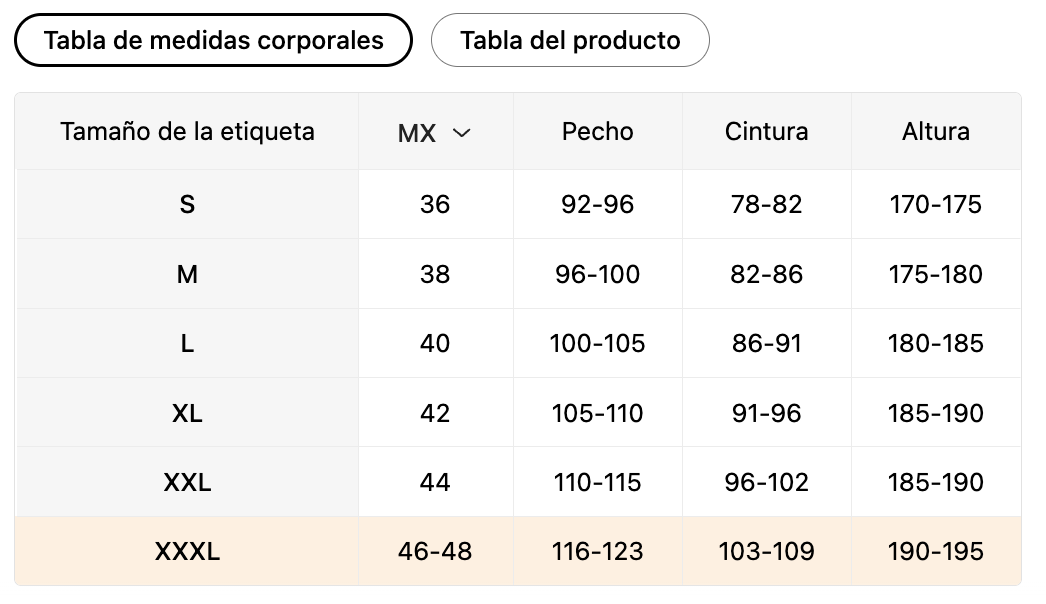1046x604 pixels.
Task: Select the highlighted XXXL row label
Action: [187, 551]
